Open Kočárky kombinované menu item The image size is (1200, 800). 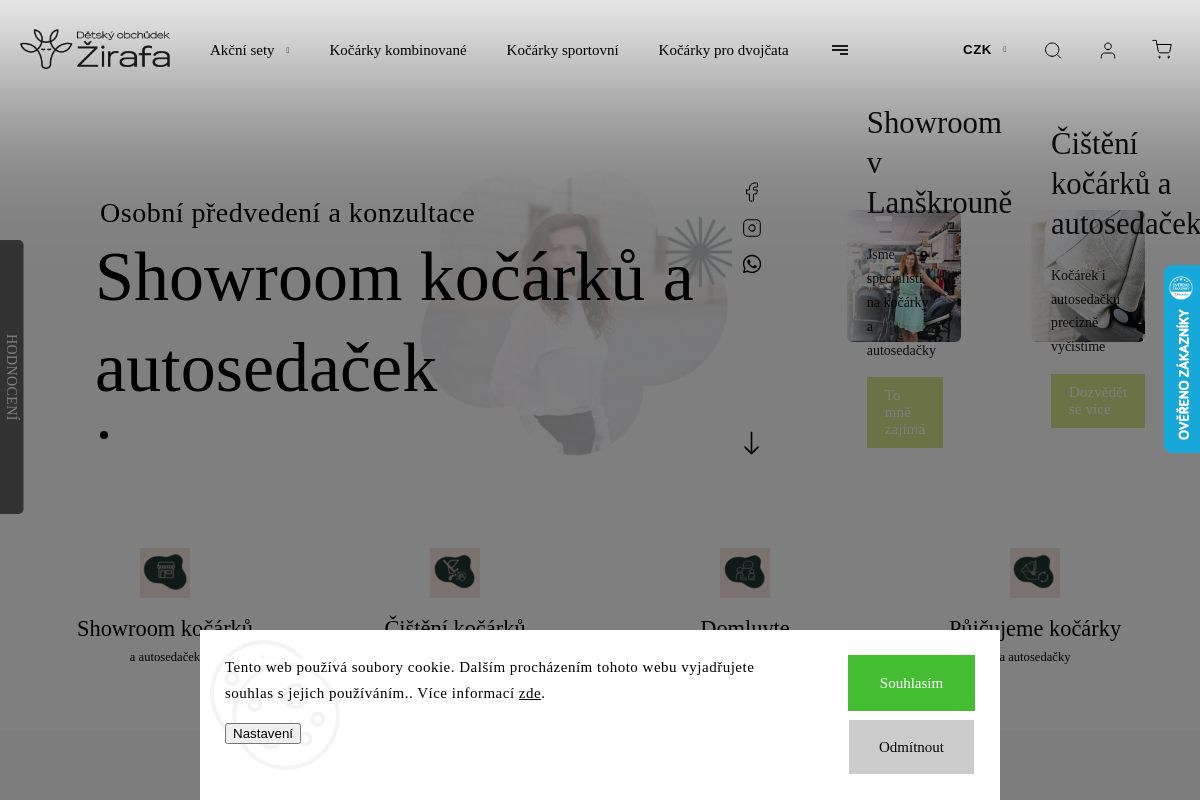point(398,50)
